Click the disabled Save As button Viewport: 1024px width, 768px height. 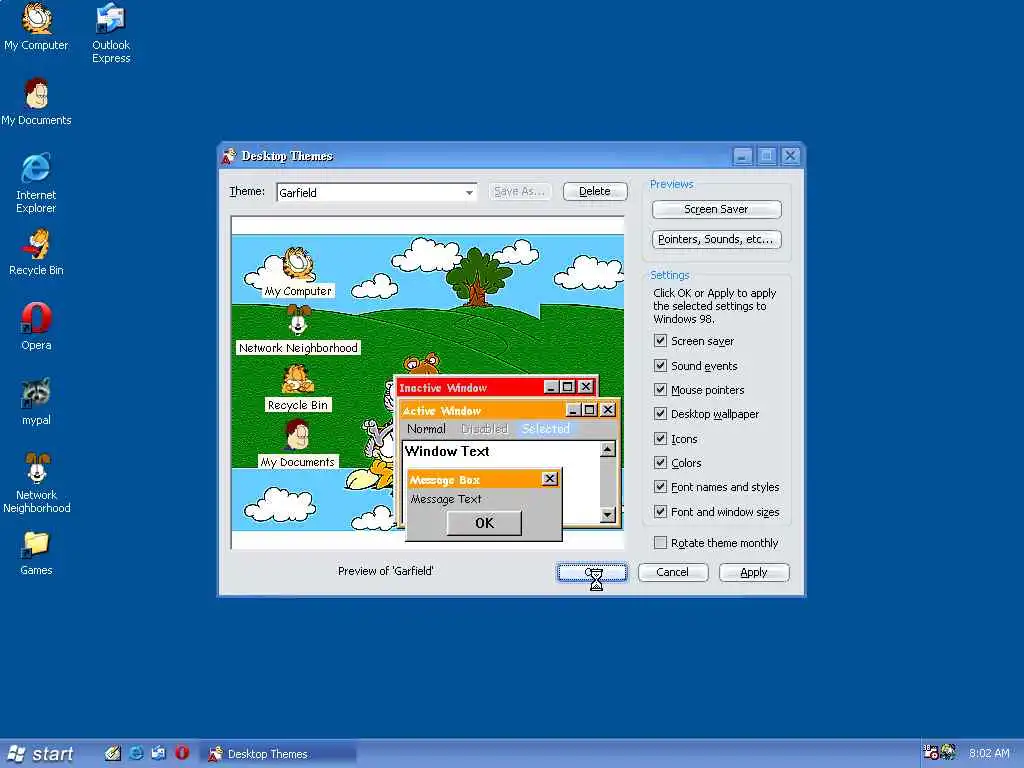[x=520, y=191]
